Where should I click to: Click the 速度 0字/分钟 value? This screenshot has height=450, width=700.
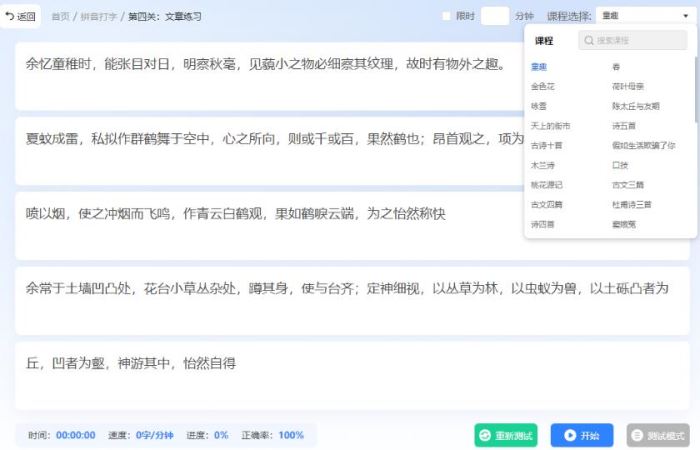(154, 435)
